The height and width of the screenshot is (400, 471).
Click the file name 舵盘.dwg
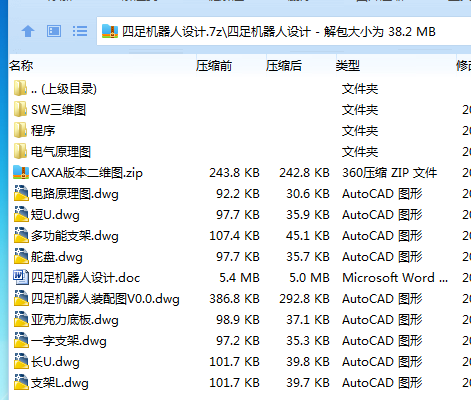click(57, 257)
